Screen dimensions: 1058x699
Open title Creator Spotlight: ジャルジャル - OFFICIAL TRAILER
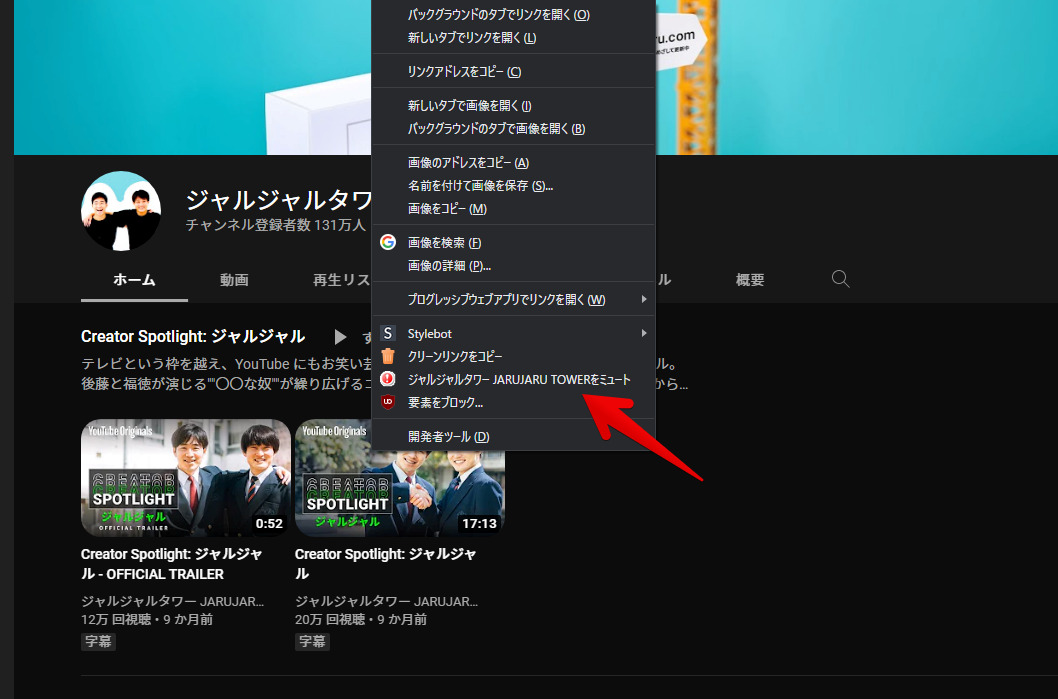point(171,563)
